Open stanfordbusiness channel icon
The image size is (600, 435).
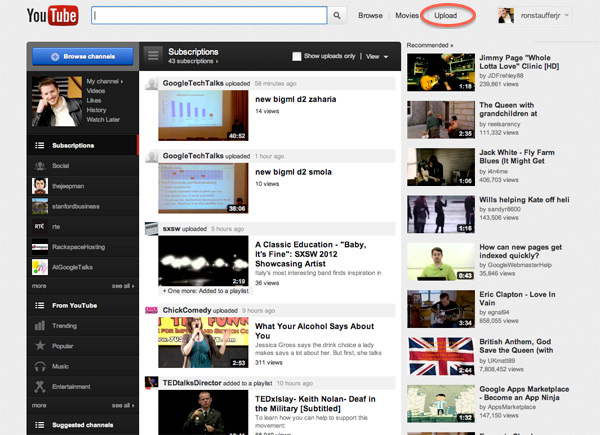click(x=40, y=206)
